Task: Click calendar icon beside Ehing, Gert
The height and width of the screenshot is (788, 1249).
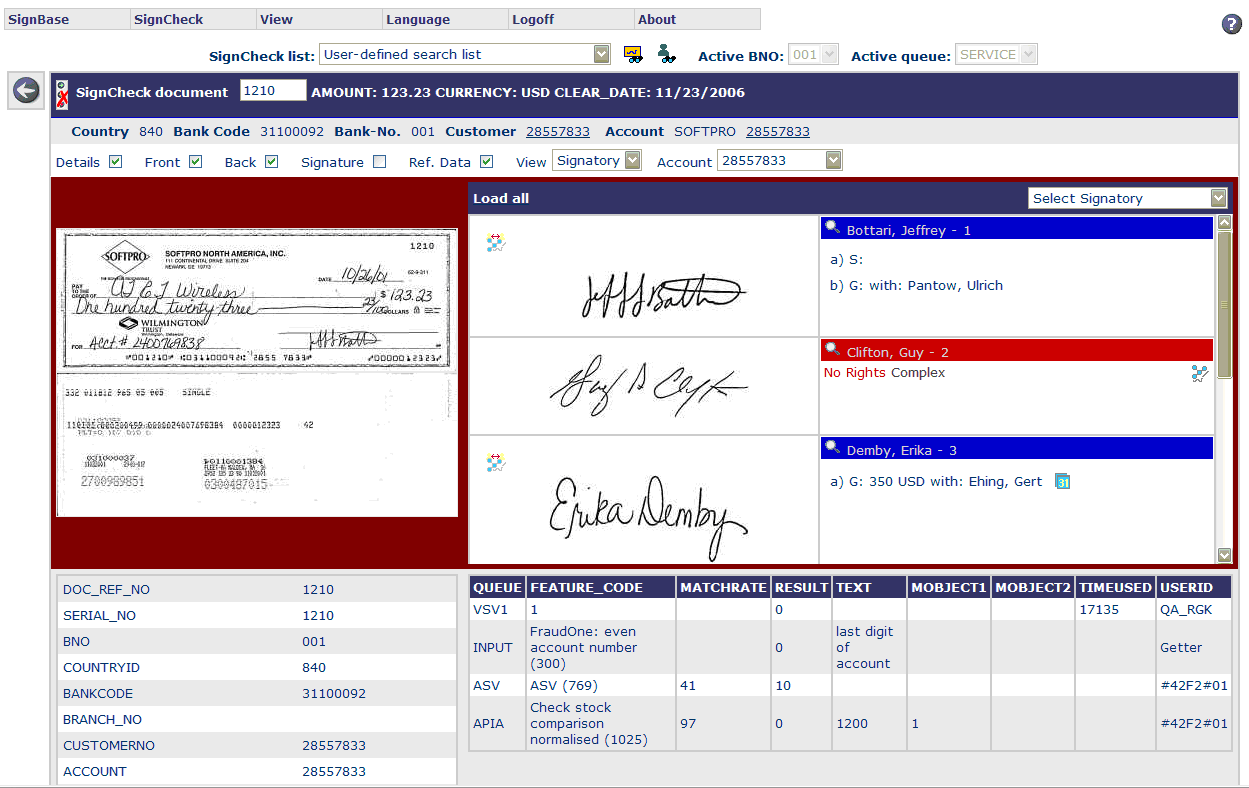Action: coord(1063,482)
